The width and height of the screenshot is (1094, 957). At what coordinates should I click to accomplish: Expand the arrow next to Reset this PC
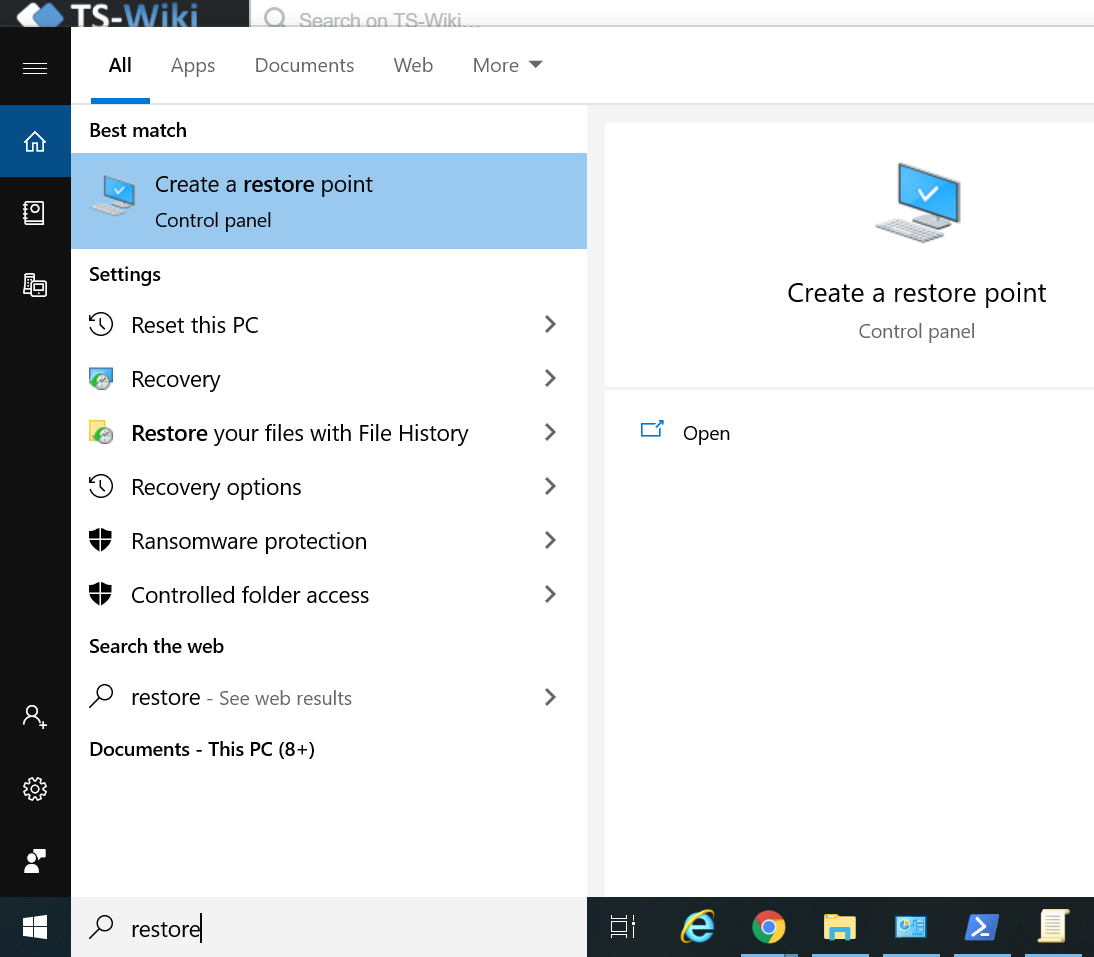tap(549, 325)
